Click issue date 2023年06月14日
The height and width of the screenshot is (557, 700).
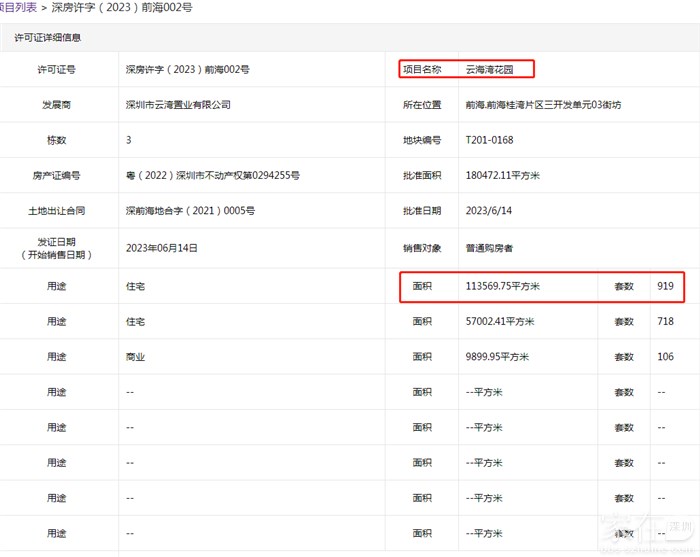click(162, 247)
